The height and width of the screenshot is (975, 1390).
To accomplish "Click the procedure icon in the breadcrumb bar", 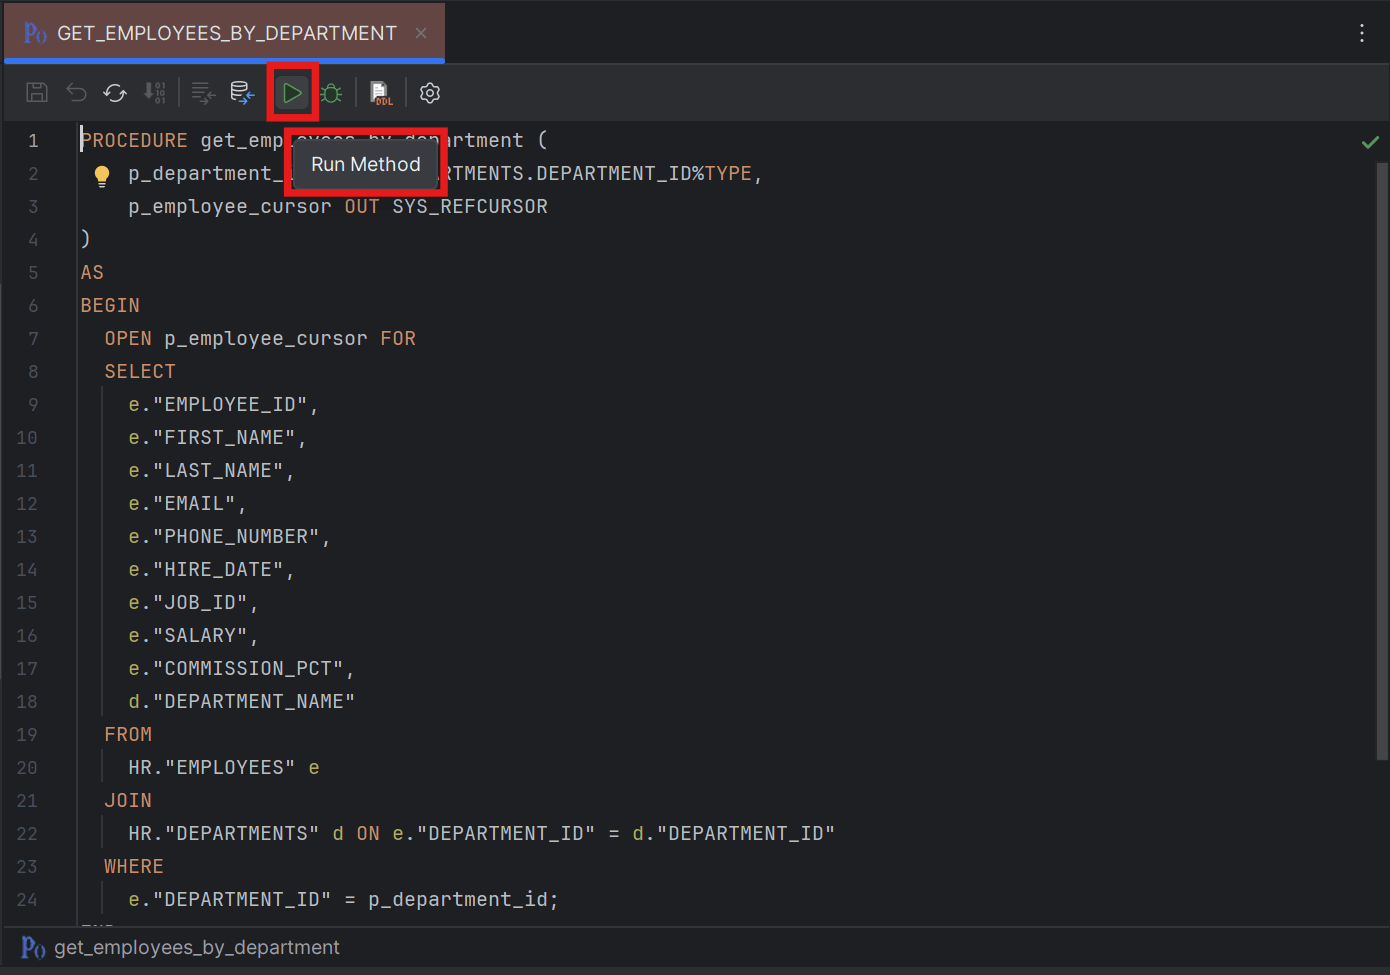I will point(33,947).
